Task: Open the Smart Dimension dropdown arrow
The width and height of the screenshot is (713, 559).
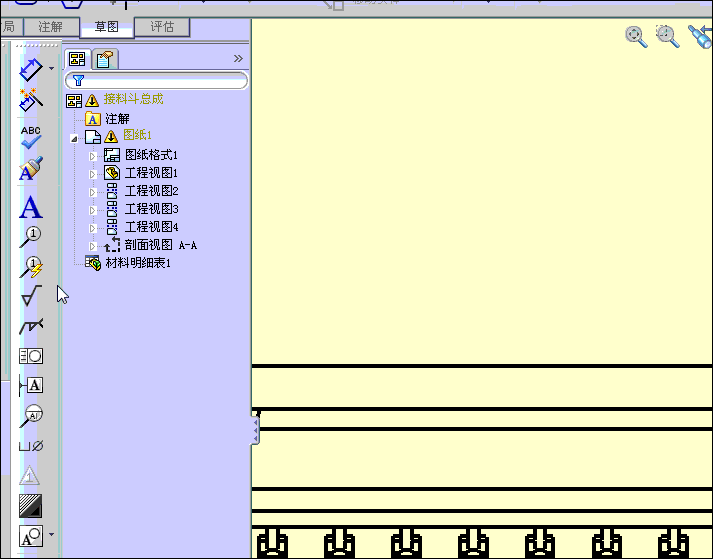Action: point(51,69)
